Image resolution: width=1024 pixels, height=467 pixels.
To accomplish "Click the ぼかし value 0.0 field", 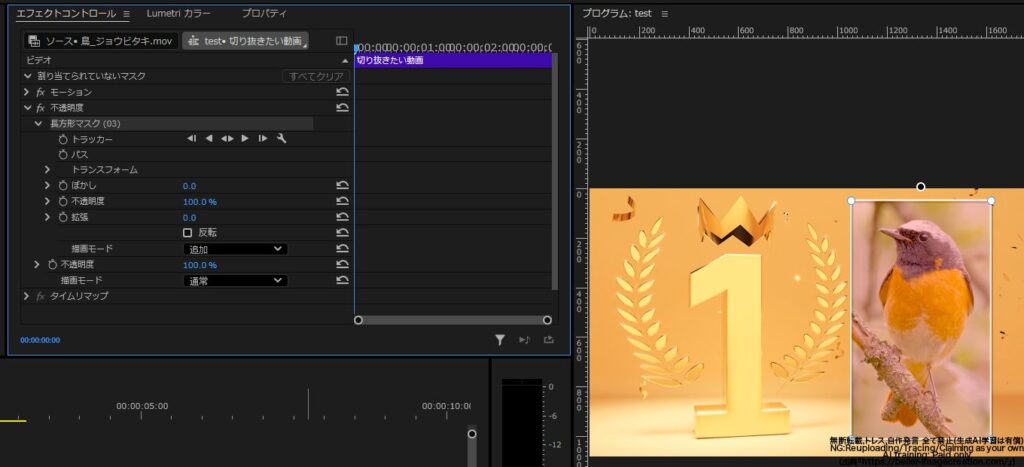I will click(189, 185).
